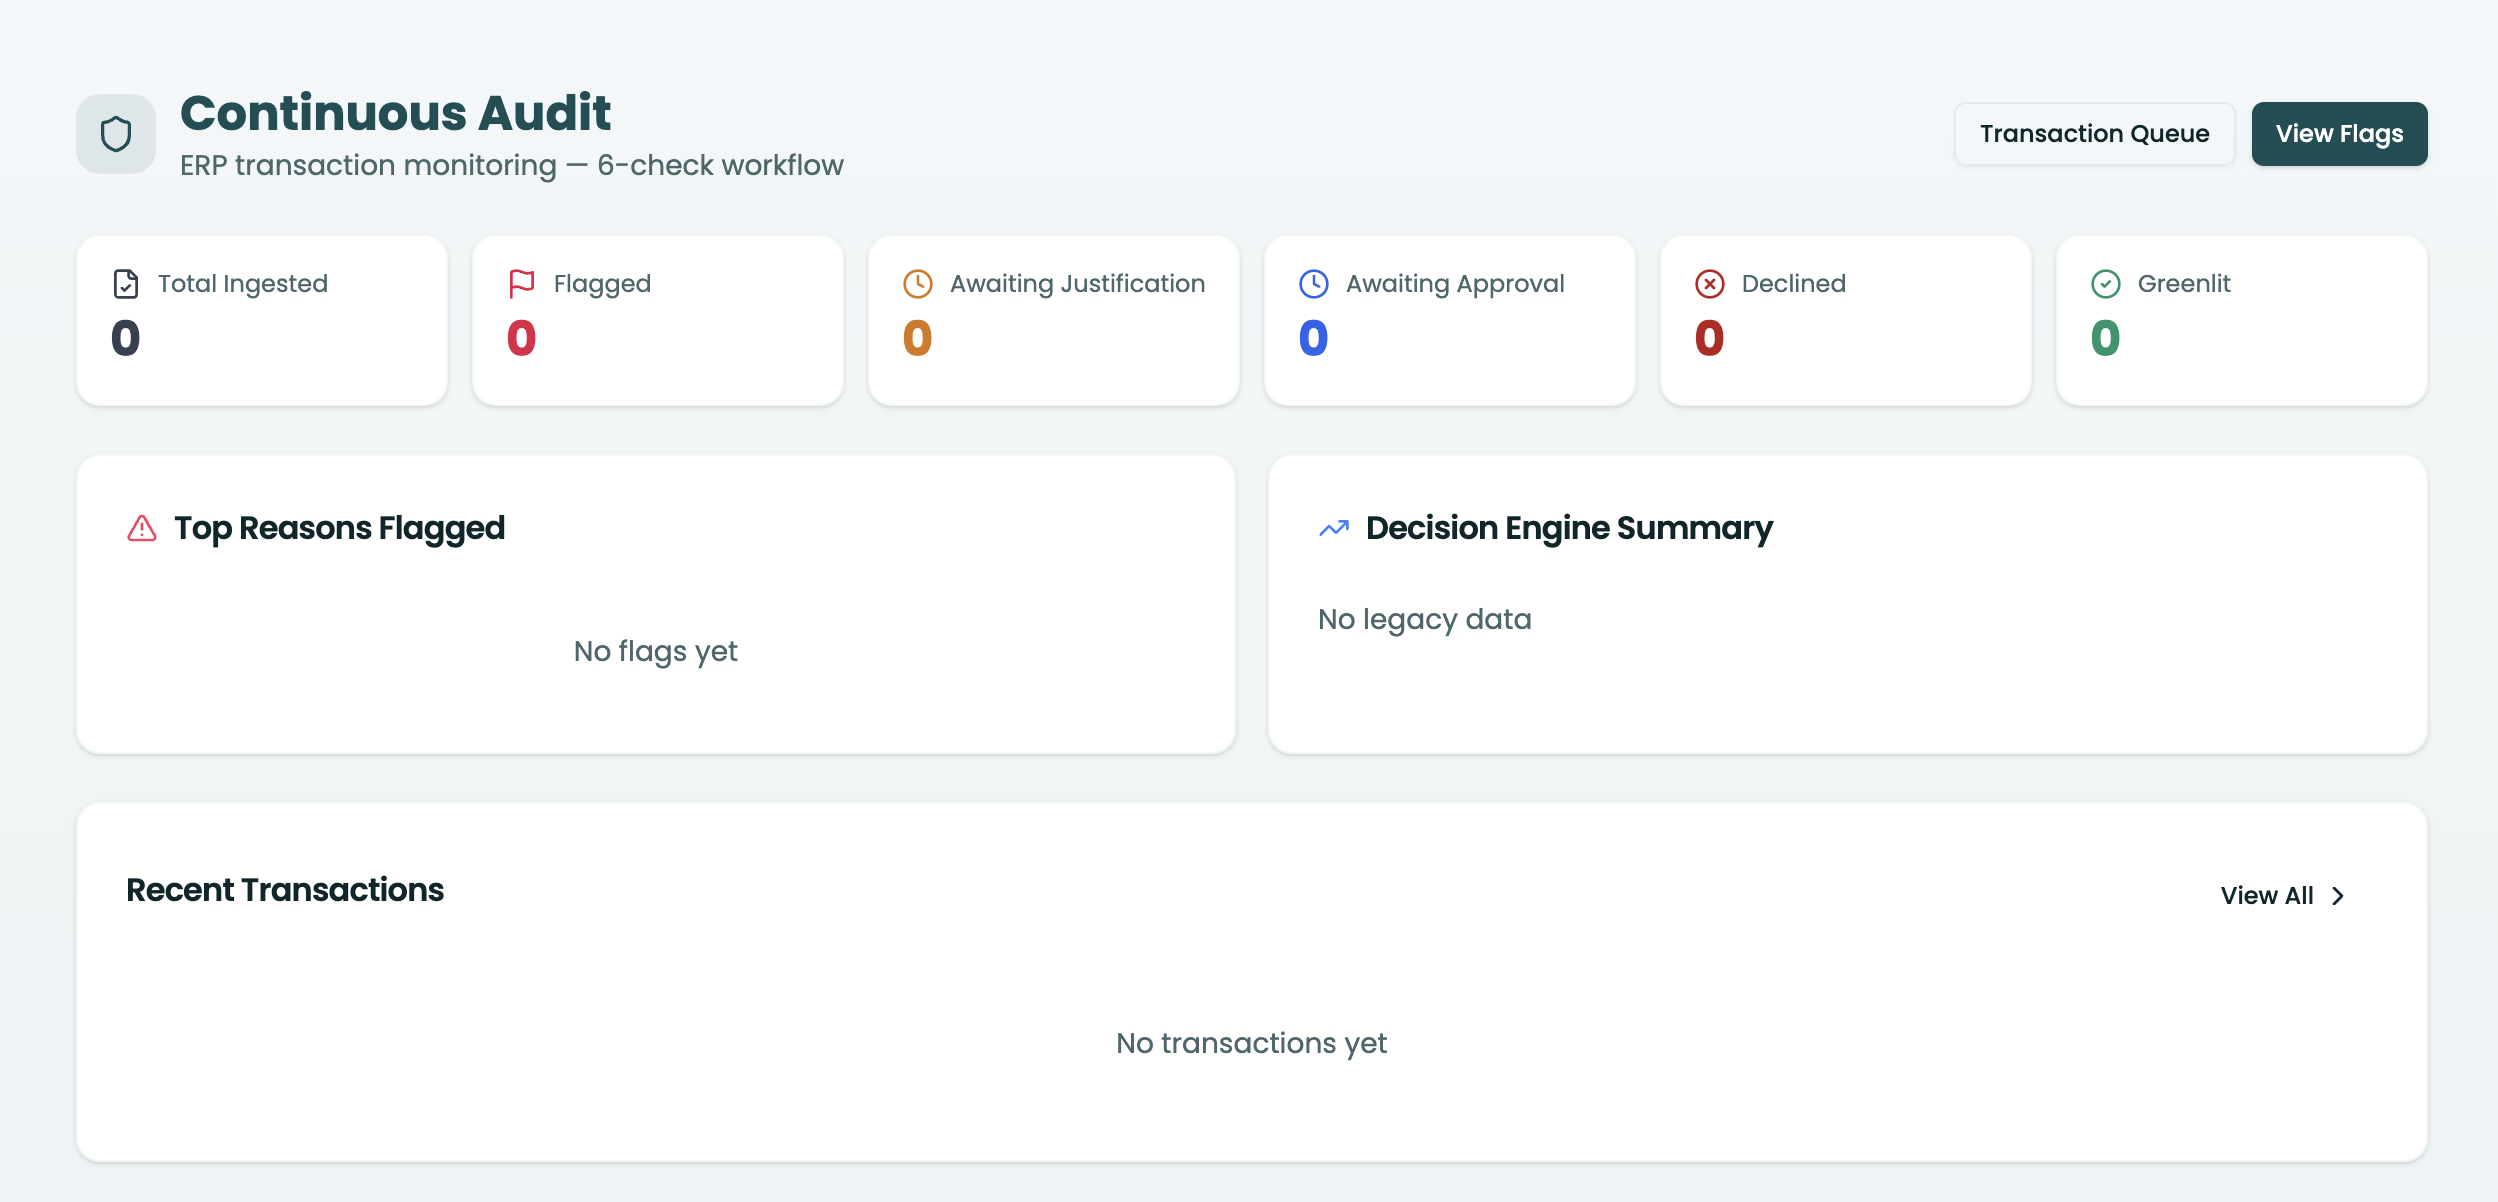
Task: Click the Flagged card label
Action: point(602,284)
